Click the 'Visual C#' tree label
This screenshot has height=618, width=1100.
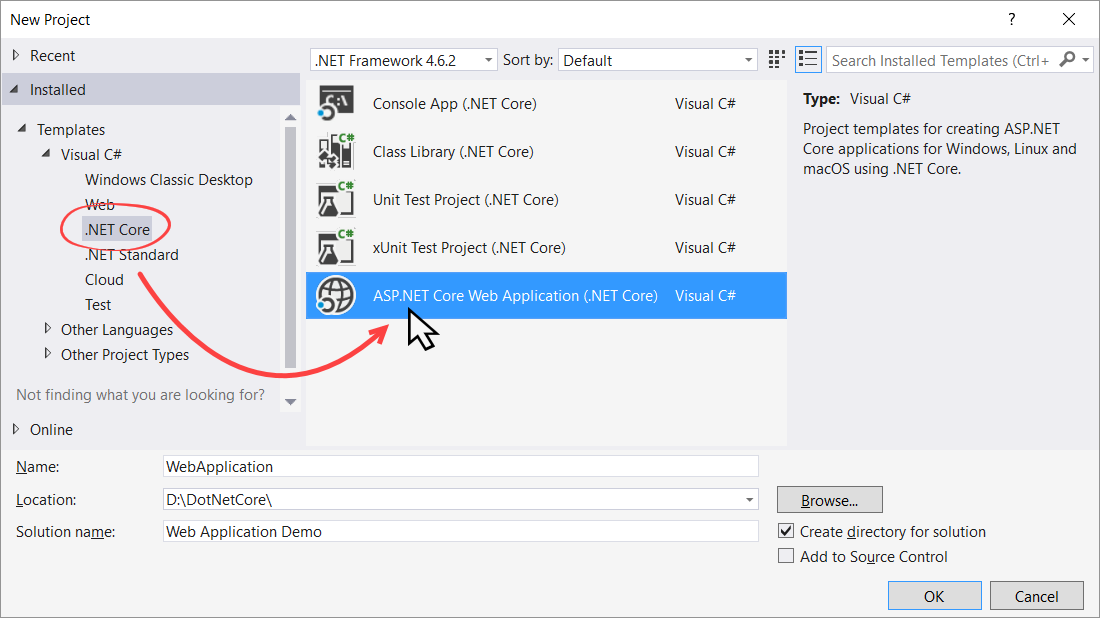(x=91, y=154)
